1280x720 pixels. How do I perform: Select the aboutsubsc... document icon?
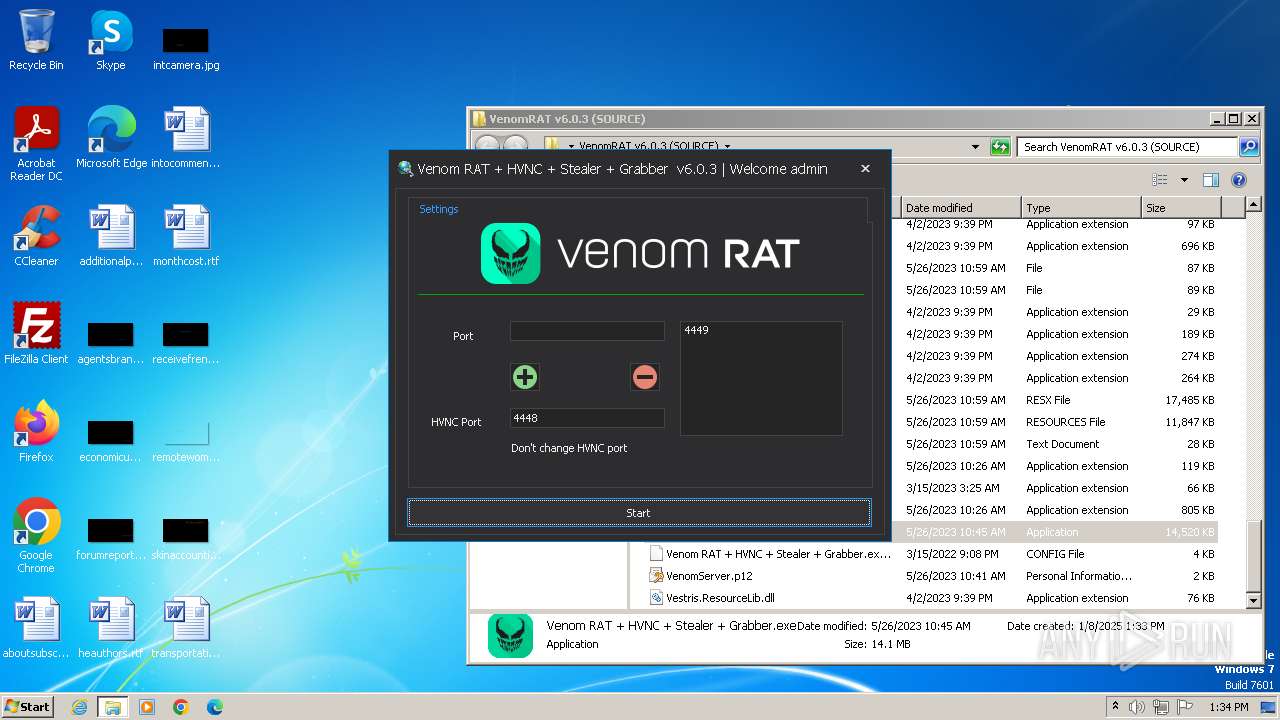tap(36, 628)
